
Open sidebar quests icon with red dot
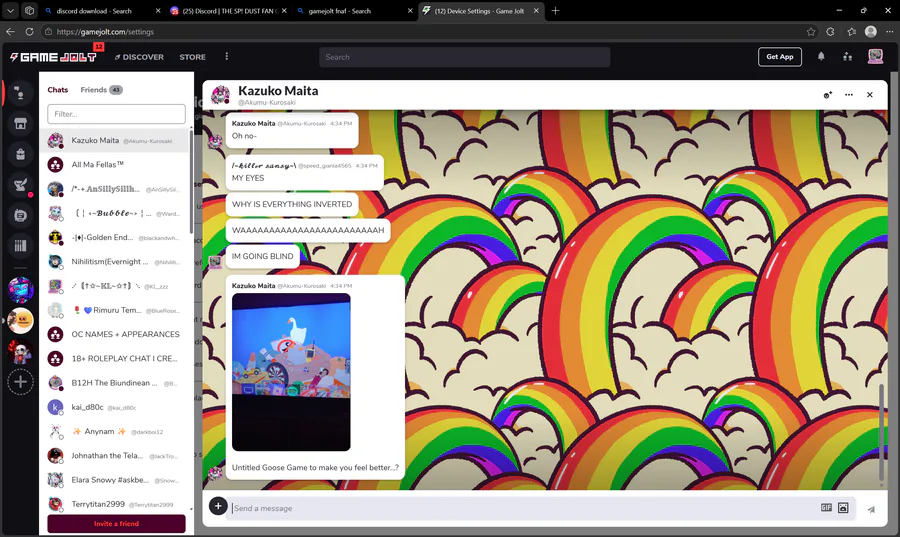[21, 185]
